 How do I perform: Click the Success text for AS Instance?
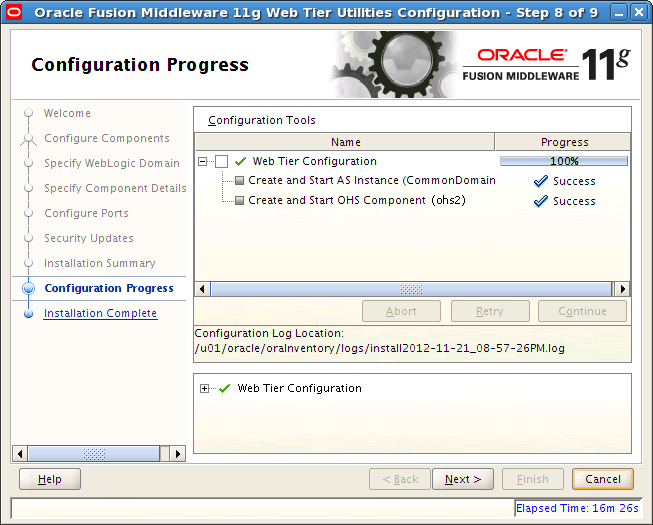574,182
